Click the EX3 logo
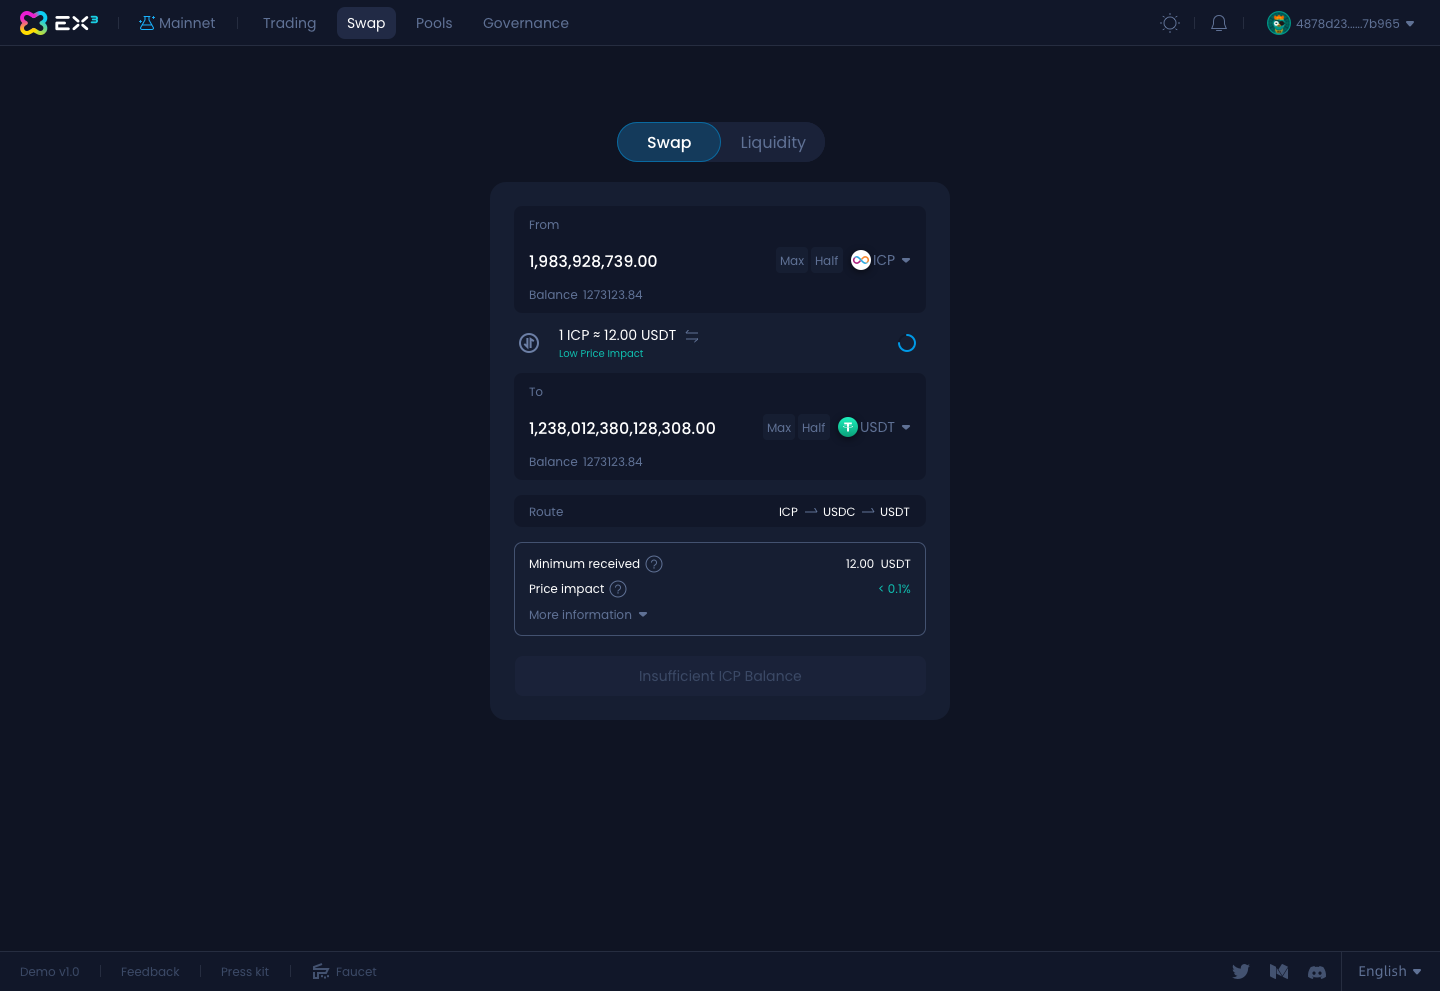 tap(59, 23)
